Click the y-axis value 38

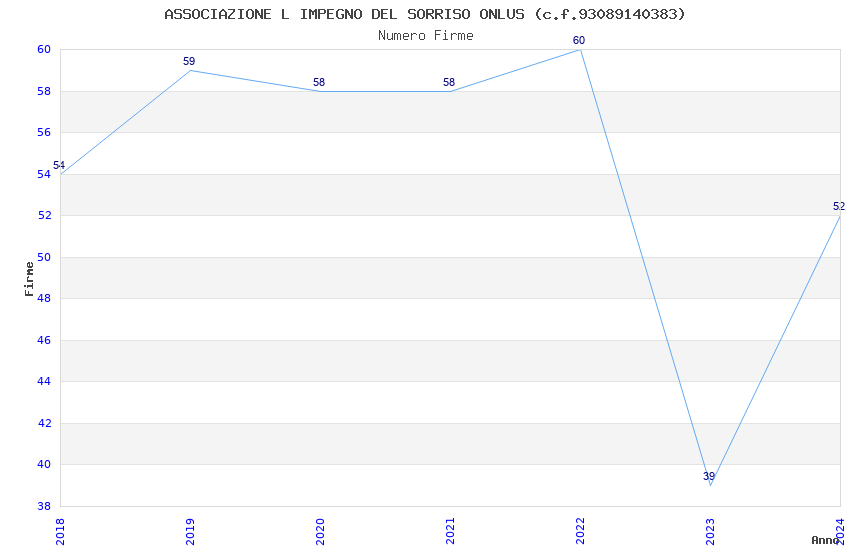44,506
